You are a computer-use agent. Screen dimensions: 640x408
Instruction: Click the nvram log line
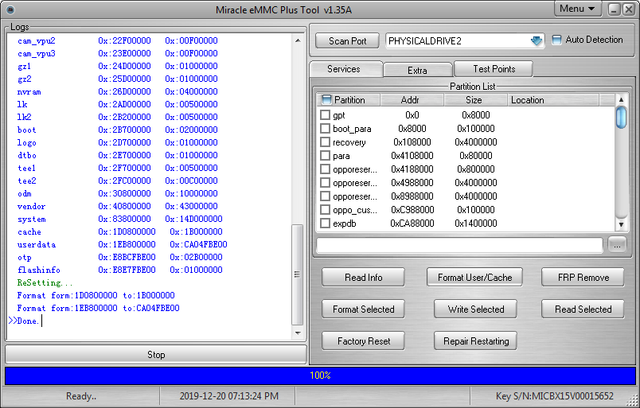click(117, 91)
